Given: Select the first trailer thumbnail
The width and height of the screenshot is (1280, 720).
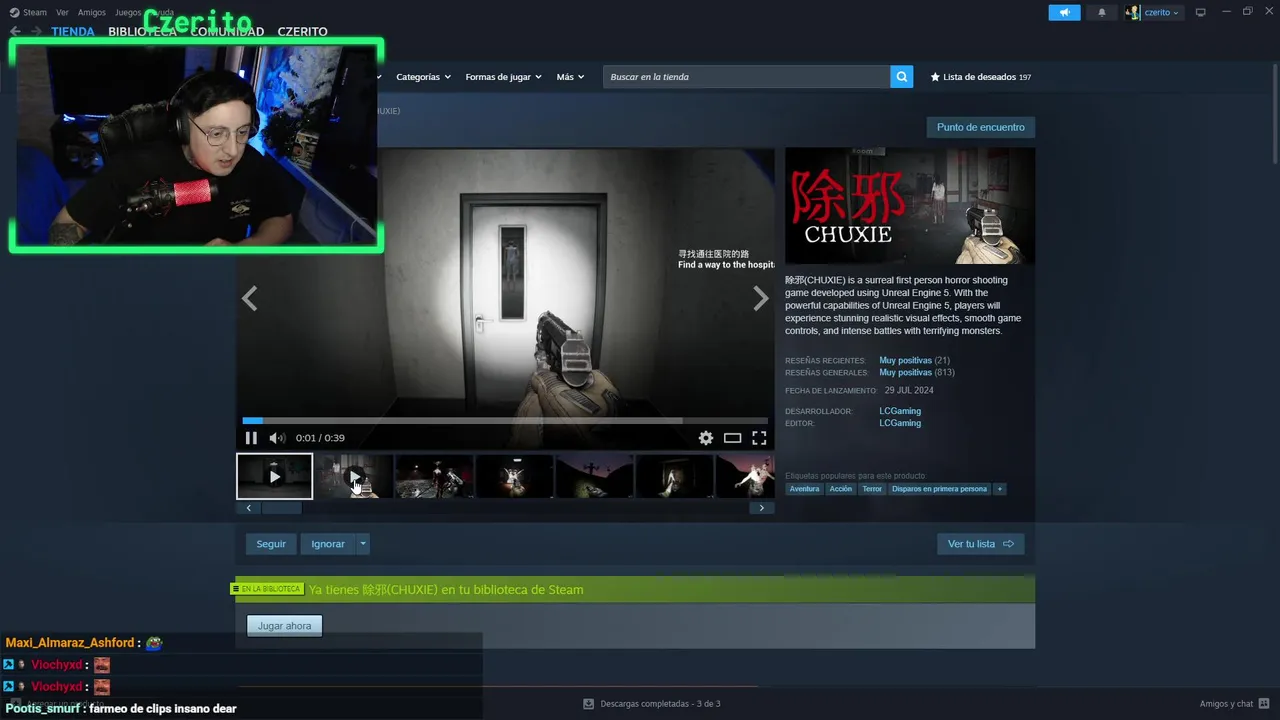Looking at the screenshot, I should point(274,476).
